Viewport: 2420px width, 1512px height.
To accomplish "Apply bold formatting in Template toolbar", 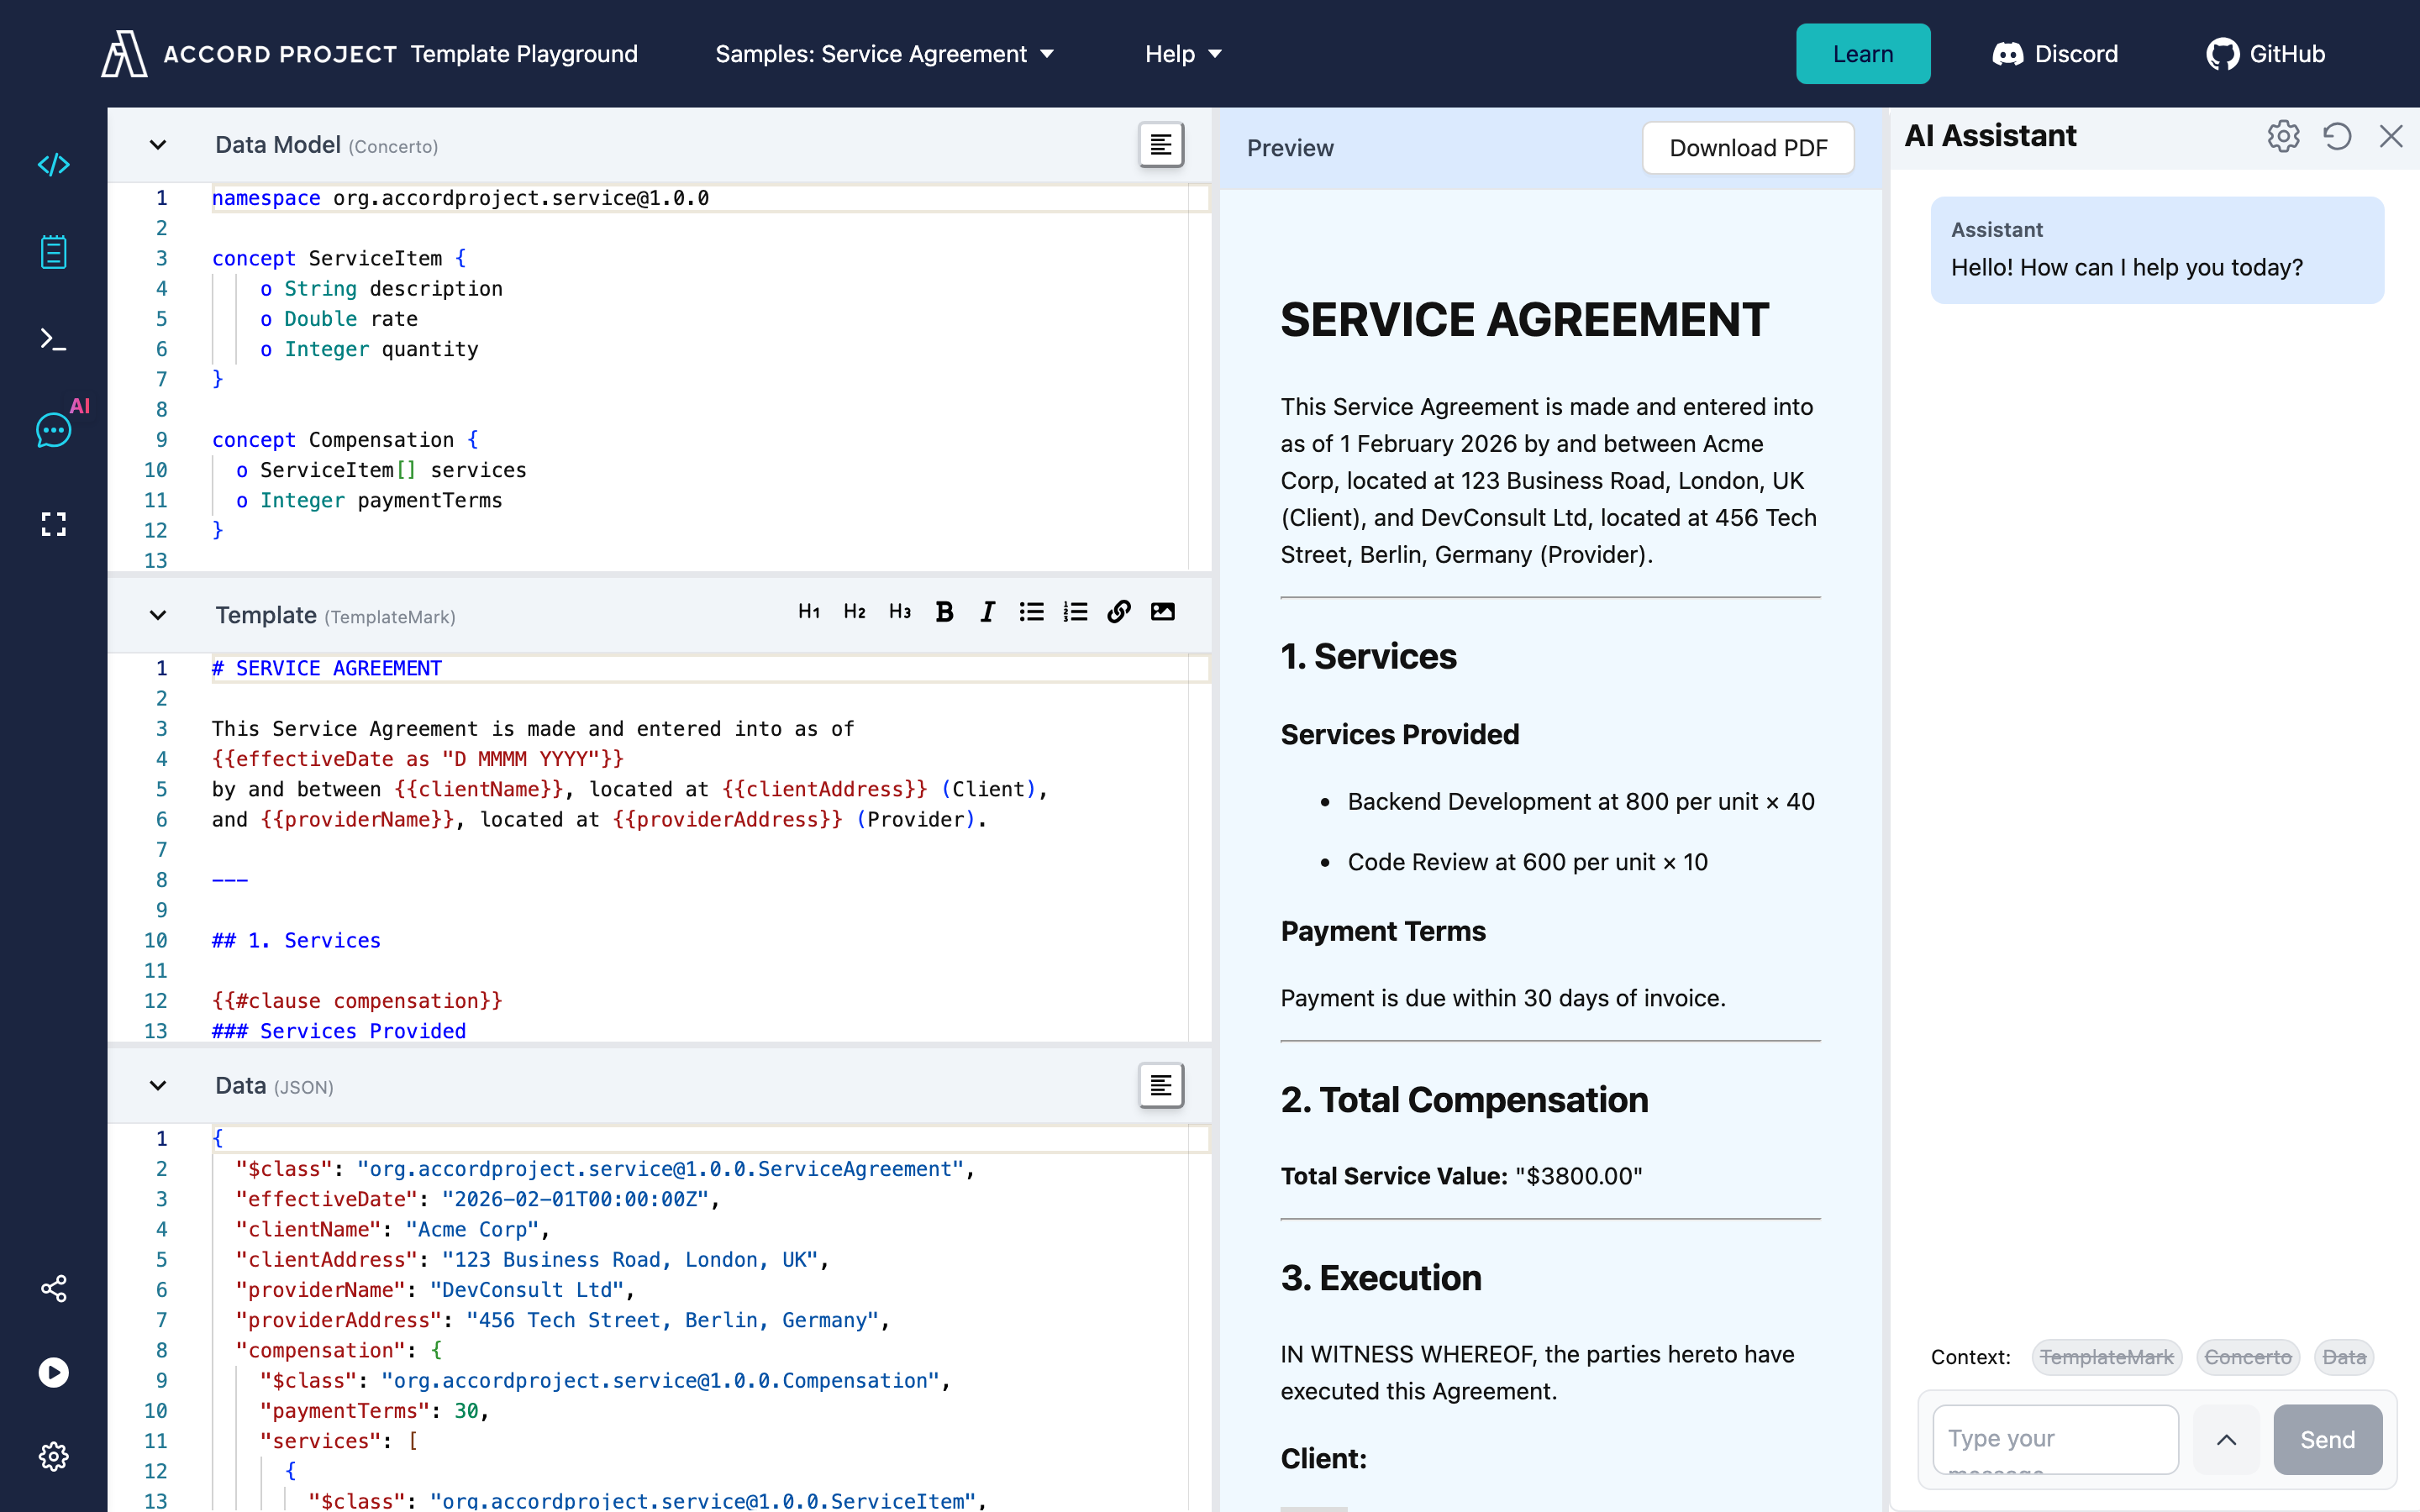I will point(944,612).
